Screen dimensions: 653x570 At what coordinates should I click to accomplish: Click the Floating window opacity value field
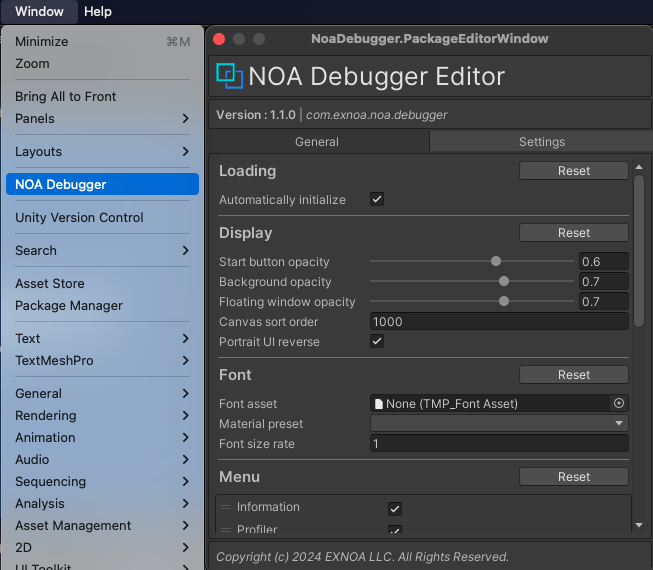(603, 301)
